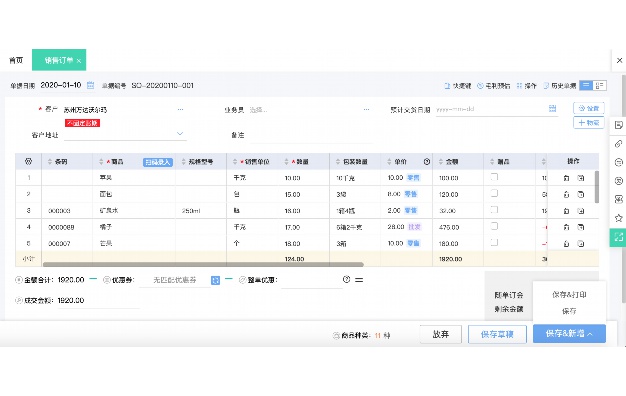Viewport: 626px width, 396px height.
Task: Click the link chain icon in right sidebar
Action: (x=618, y=144)
